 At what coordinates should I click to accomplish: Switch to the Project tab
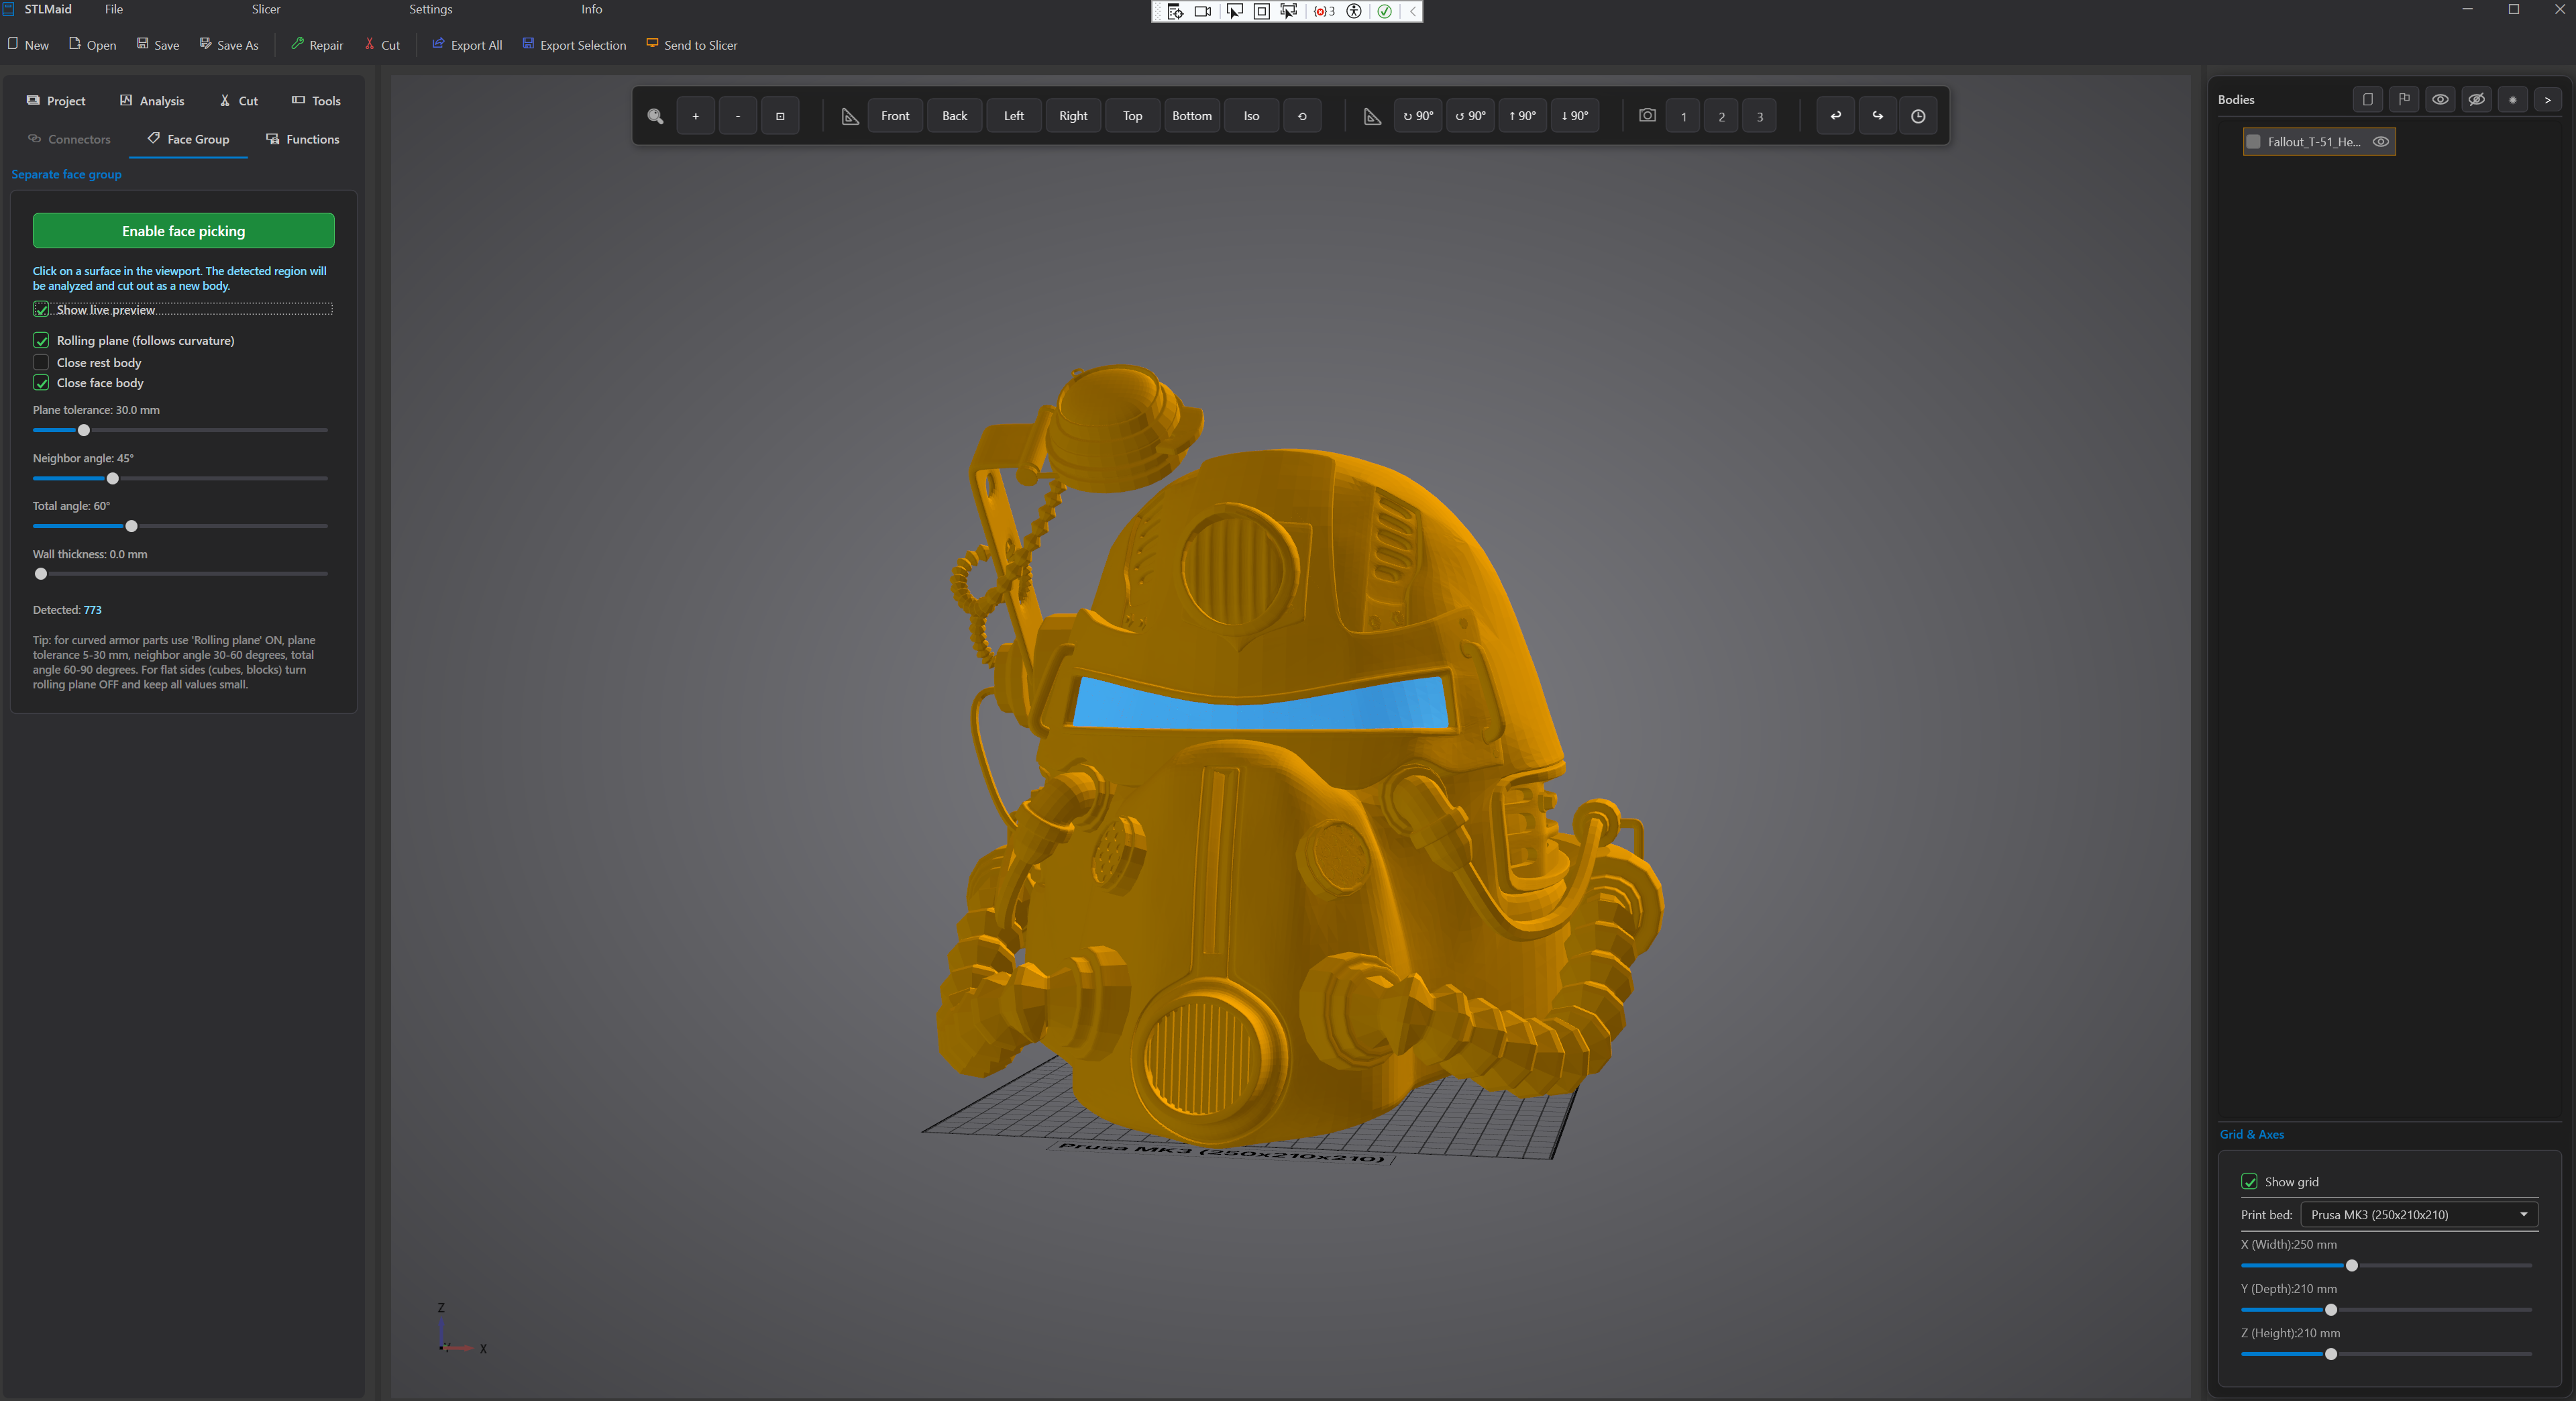tap(56, 101)
